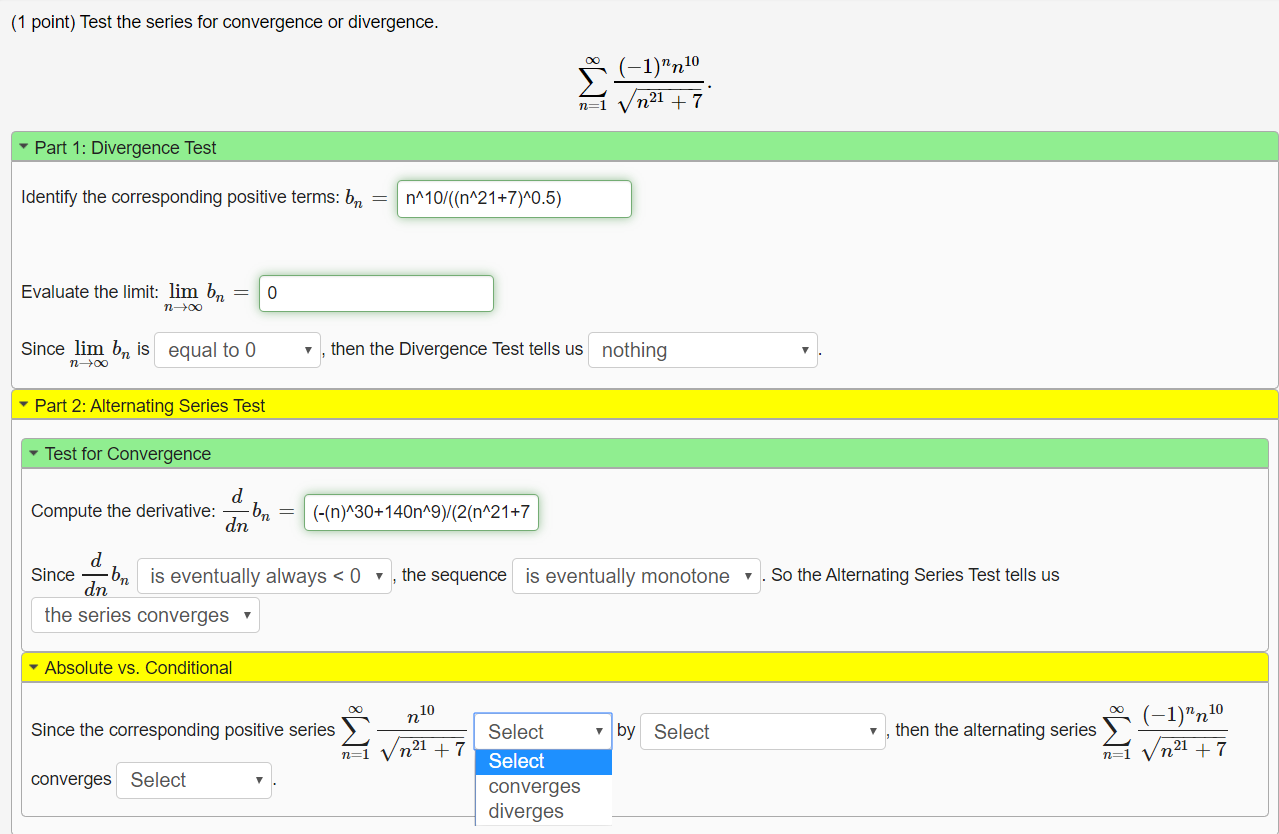Viewport: 1279px width, 834px height.
Task: Click the dropdown arrow on the "equal to 0" selector
Action: [307, 350]
